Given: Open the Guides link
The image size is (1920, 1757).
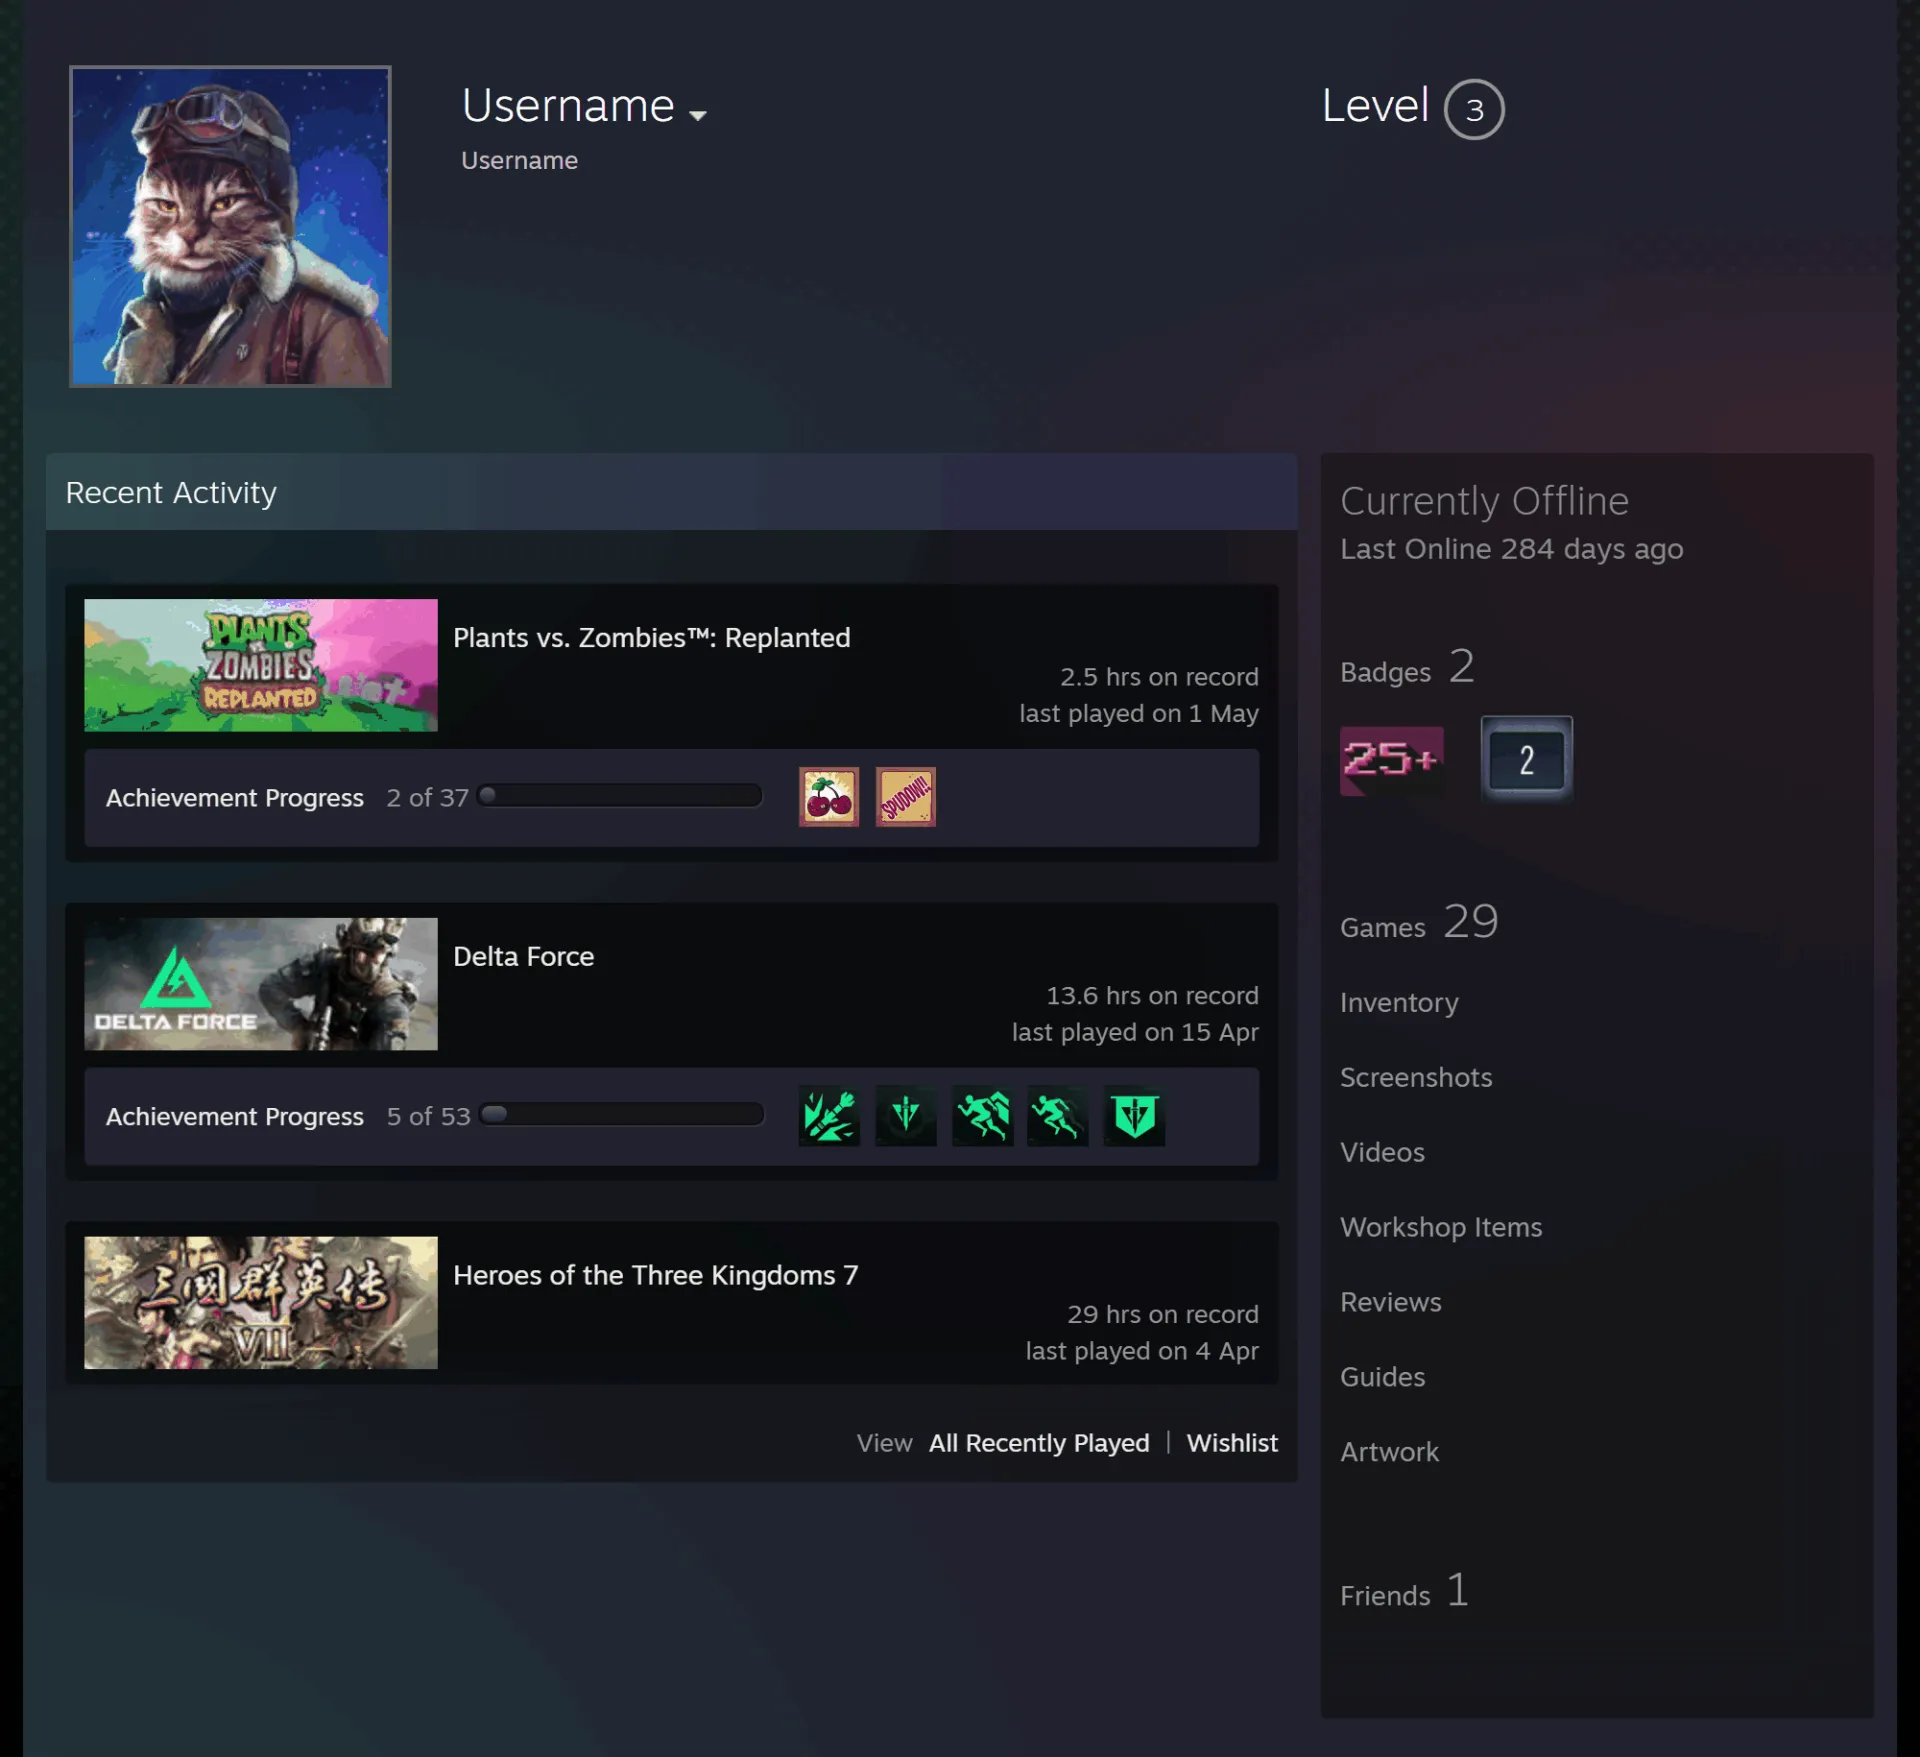Looking at the screenshot, I should [x=1382, y=1377].
